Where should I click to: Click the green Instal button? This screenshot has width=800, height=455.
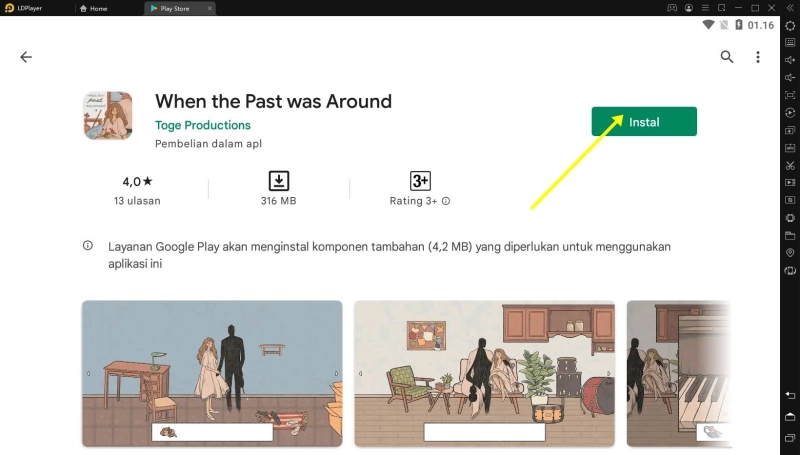(x=644, y=121)
